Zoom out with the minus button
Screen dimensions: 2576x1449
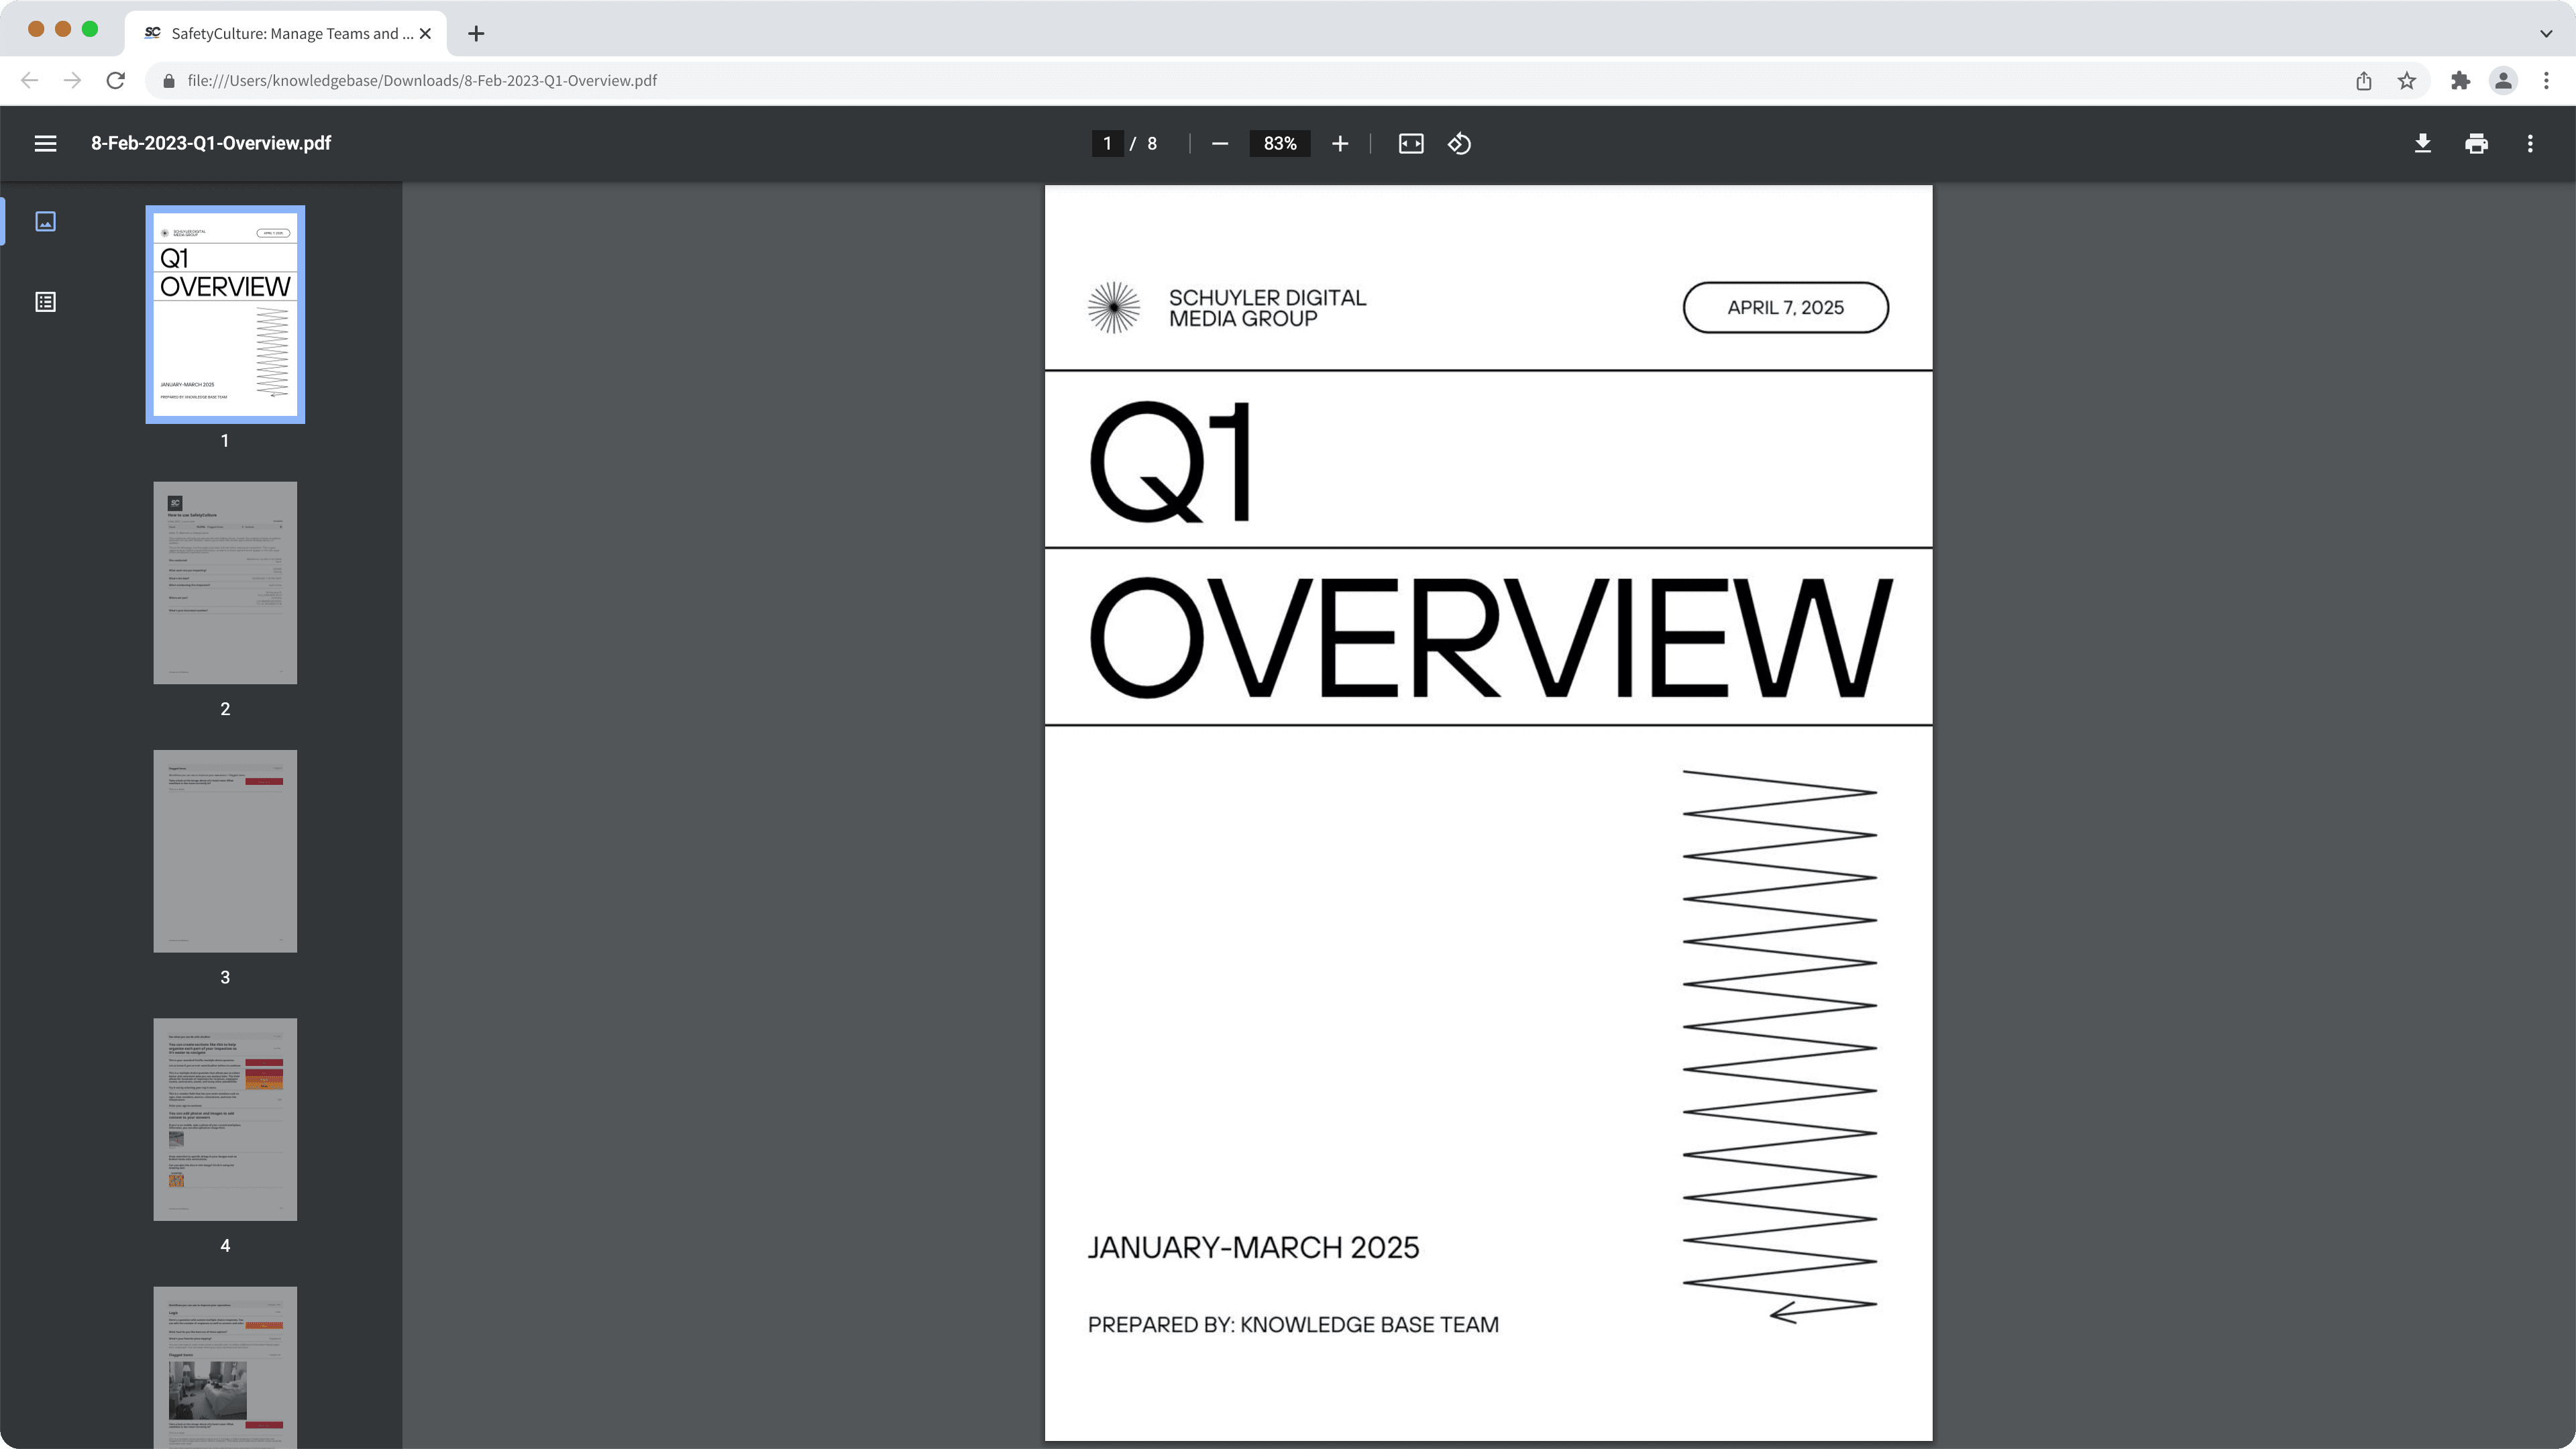[1219, 144]
